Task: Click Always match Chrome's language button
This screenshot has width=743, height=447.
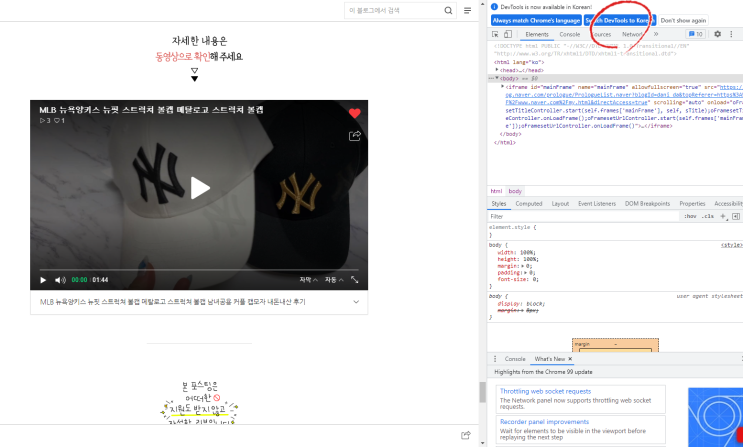Action: [536, 20]
